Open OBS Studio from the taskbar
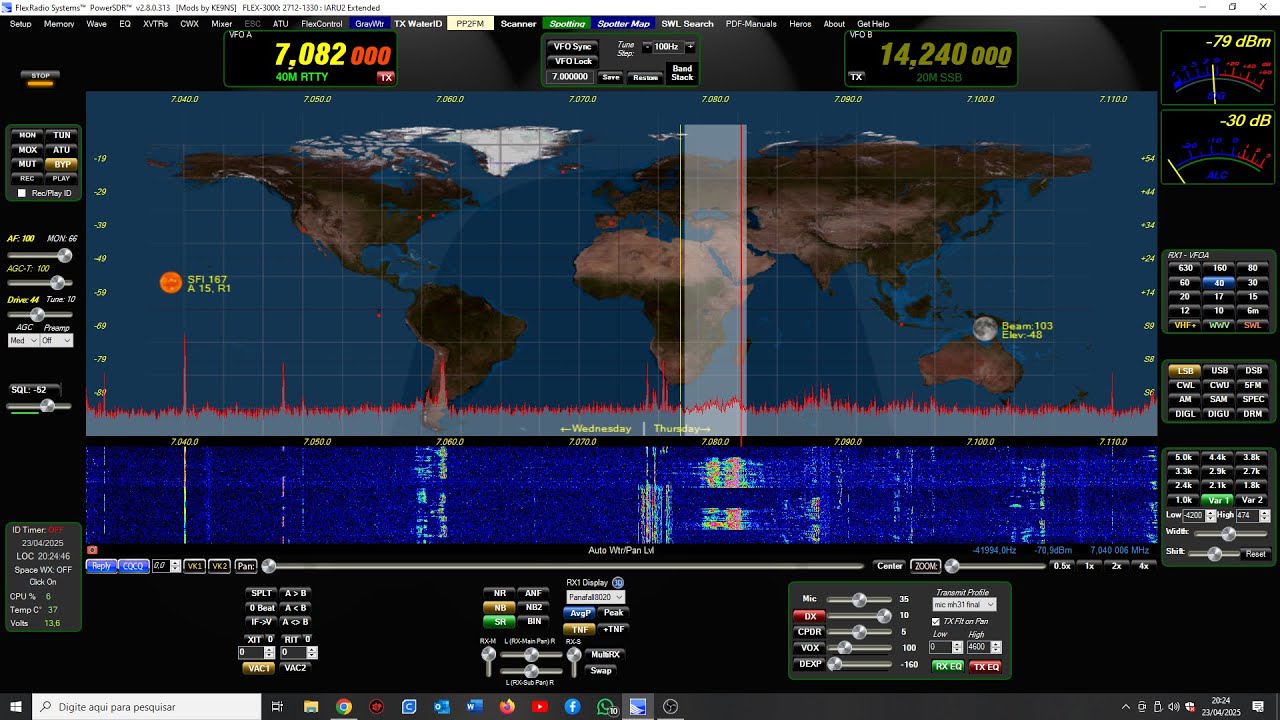This screenshot has height=720, width=1280. 671,707
